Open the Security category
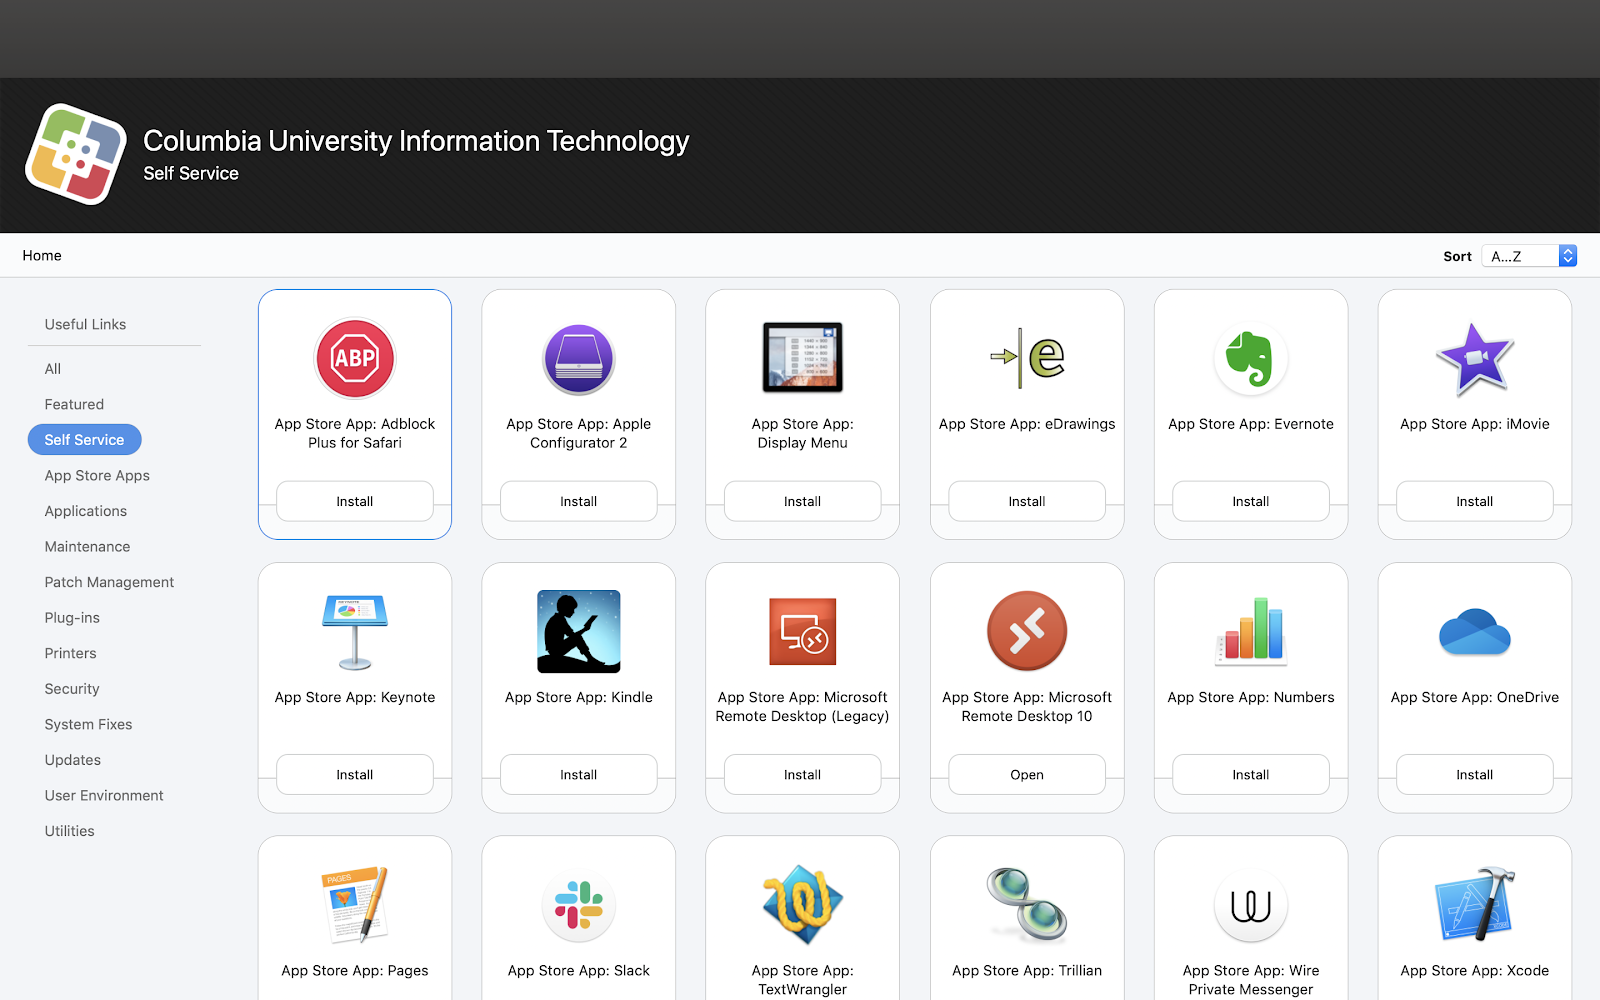Screen dimensions: 1600x1000 pyautogui.click(x=72, y=689)
